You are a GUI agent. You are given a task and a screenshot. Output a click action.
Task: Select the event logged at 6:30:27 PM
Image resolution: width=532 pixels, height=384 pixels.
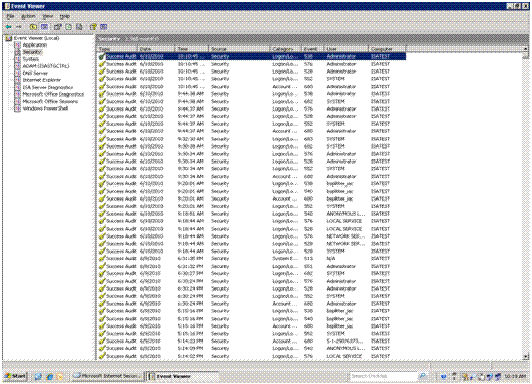click(252, 274)
